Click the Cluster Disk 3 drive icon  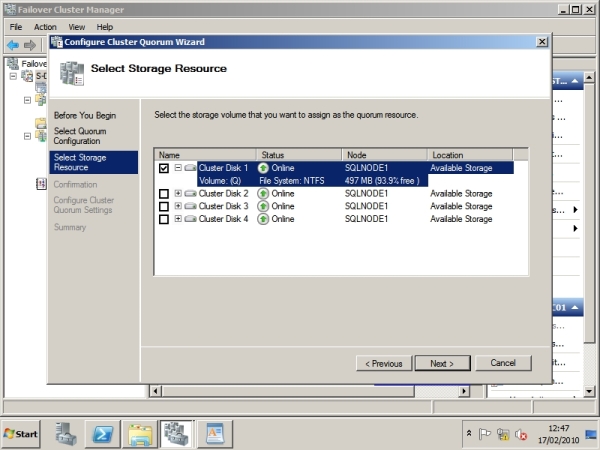click(x=190, y=206)
